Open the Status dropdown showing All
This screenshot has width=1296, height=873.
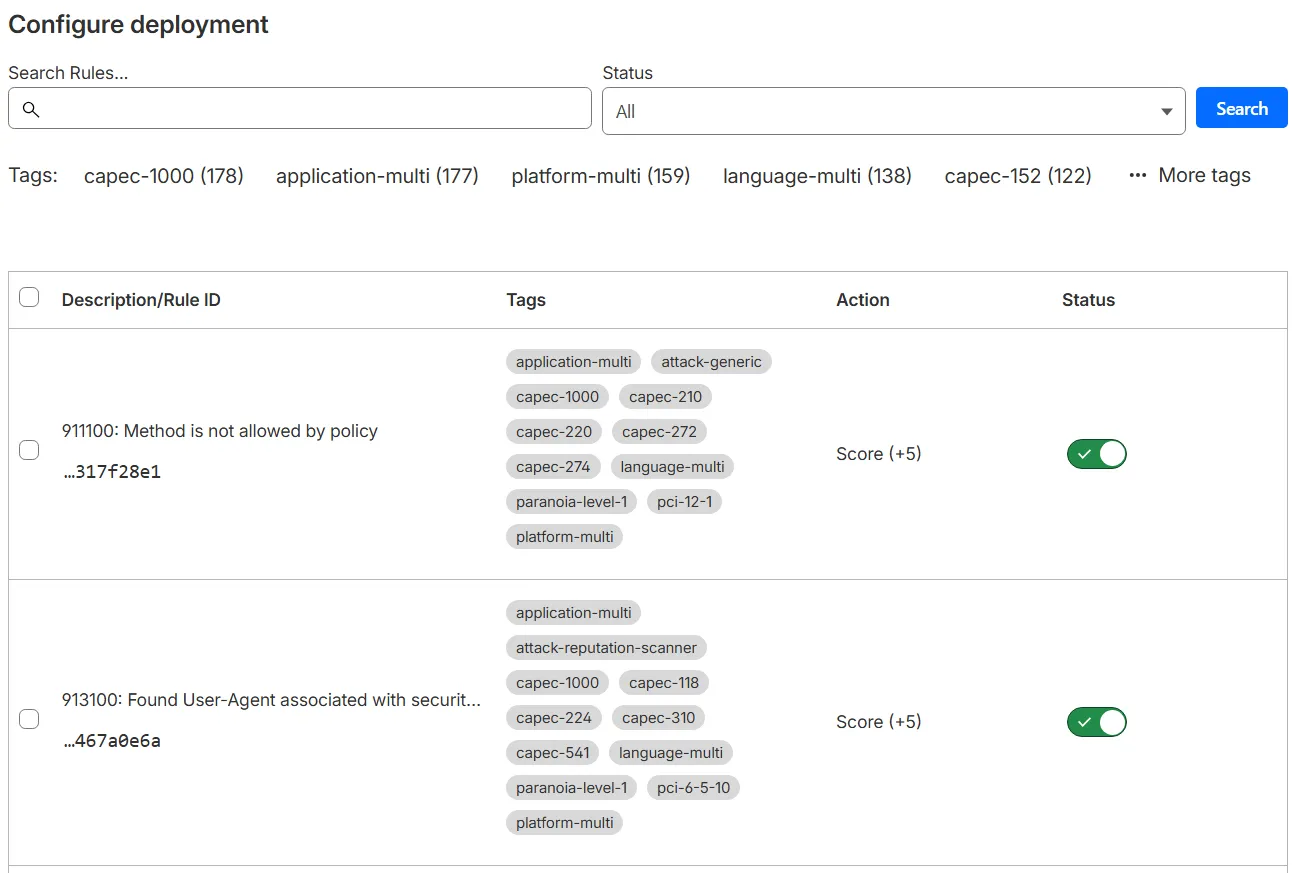(893, 109)
